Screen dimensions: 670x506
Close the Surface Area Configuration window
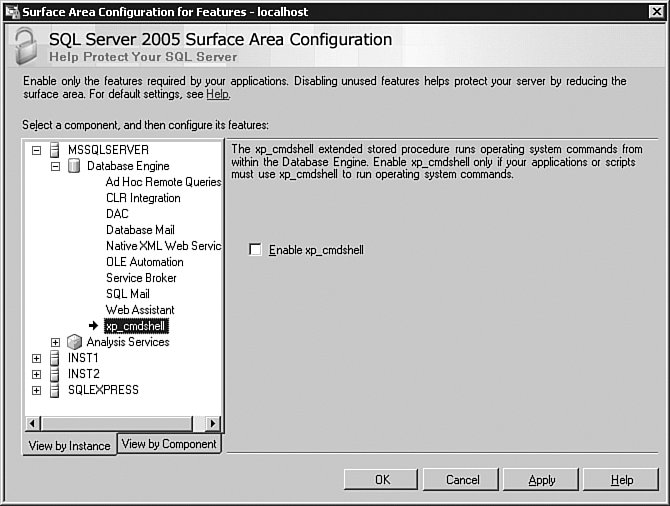click(656, 12)
